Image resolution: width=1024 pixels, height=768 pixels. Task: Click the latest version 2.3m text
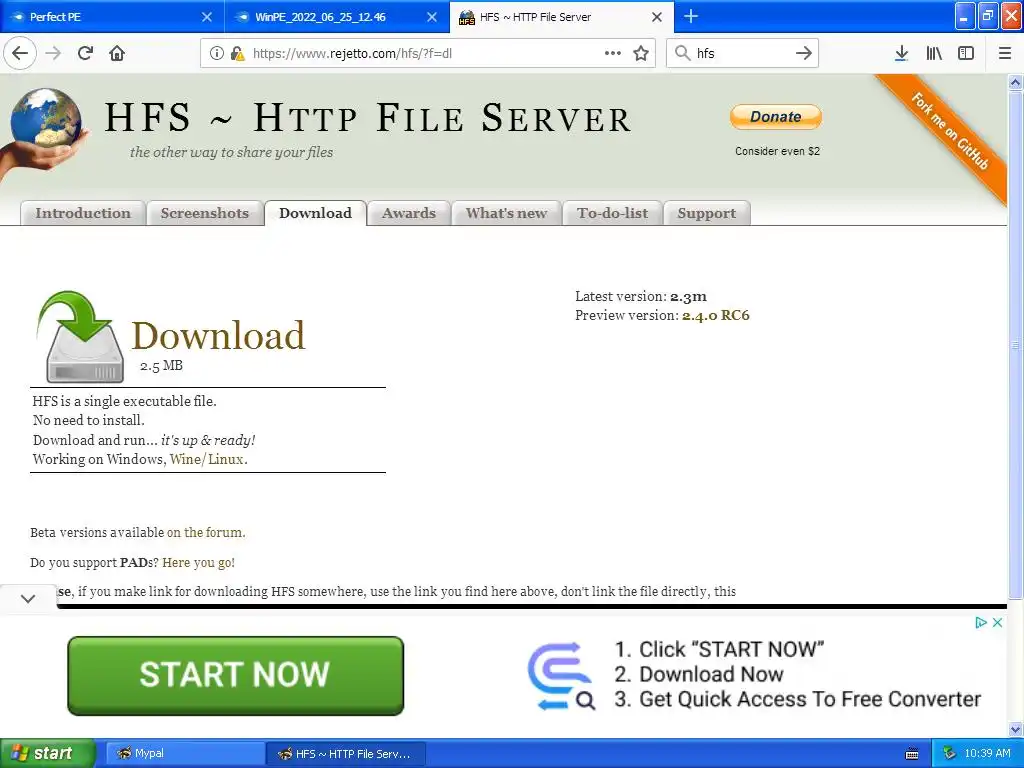point(688,296)
